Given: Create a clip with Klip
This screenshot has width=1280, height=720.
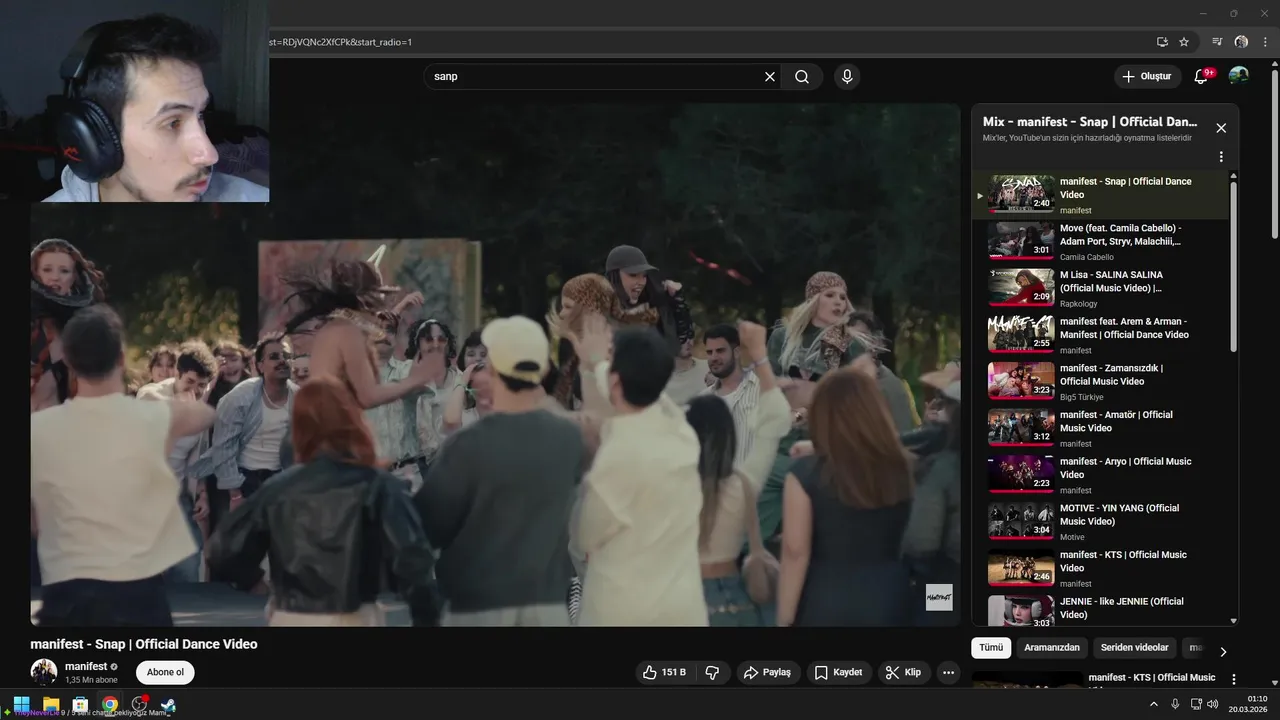Looking at the screenshot, I should point(903,673).
